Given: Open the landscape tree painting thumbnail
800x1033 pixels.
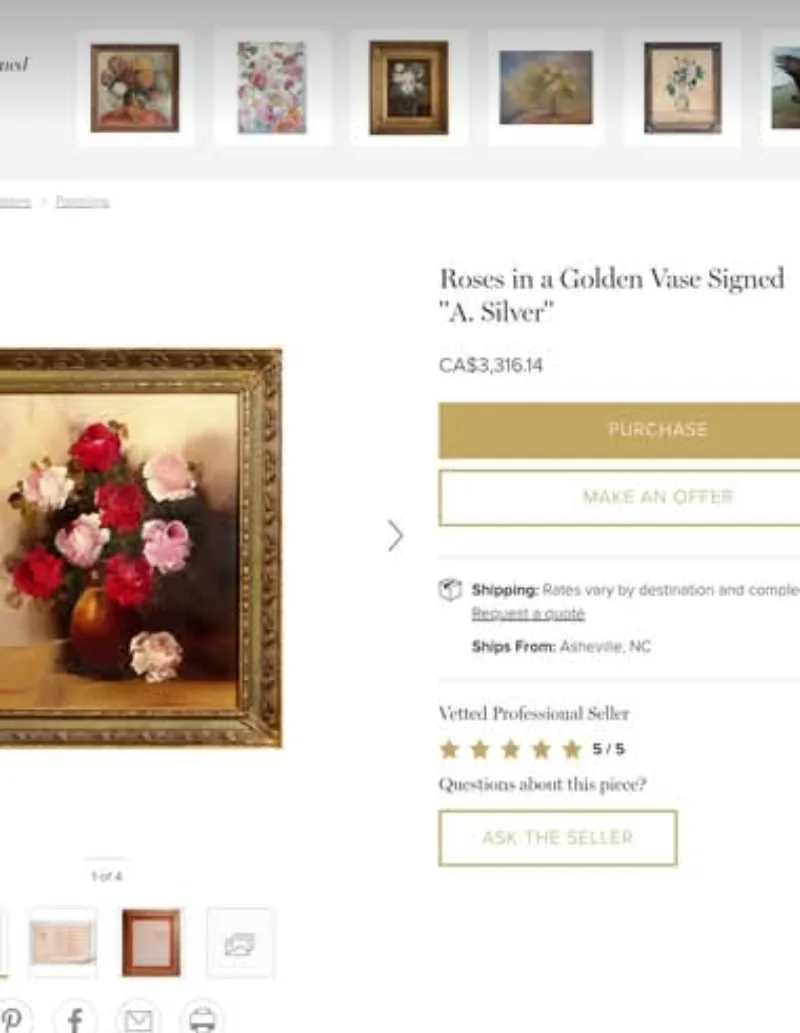Looking at the screenshot, I should pos(546,88).
